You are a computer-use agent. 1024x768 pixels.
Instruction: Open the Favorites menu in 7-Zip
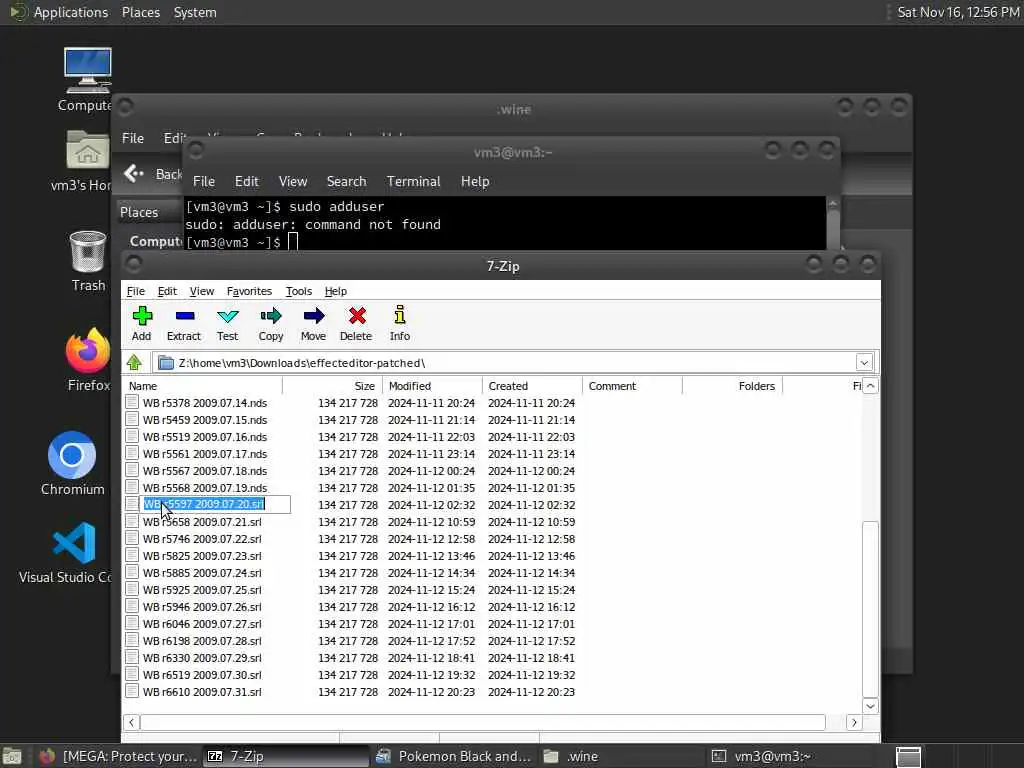249,291
